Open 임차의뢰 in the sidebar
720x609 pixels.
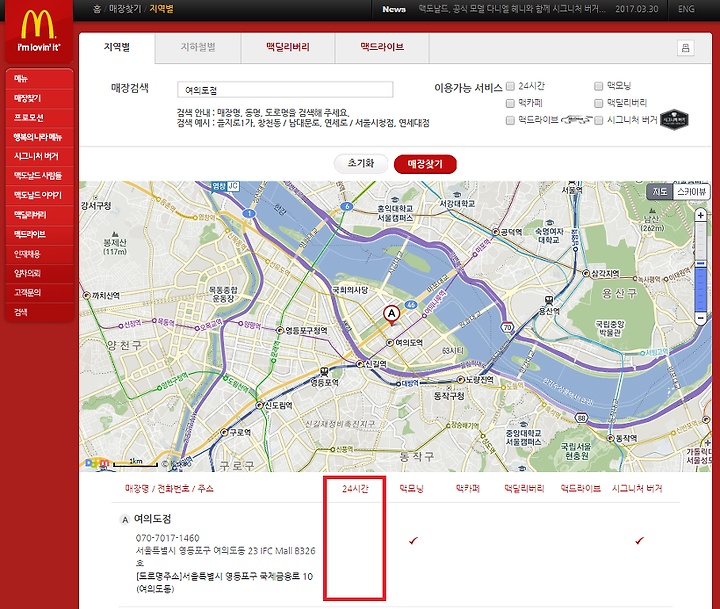(39, 273)
